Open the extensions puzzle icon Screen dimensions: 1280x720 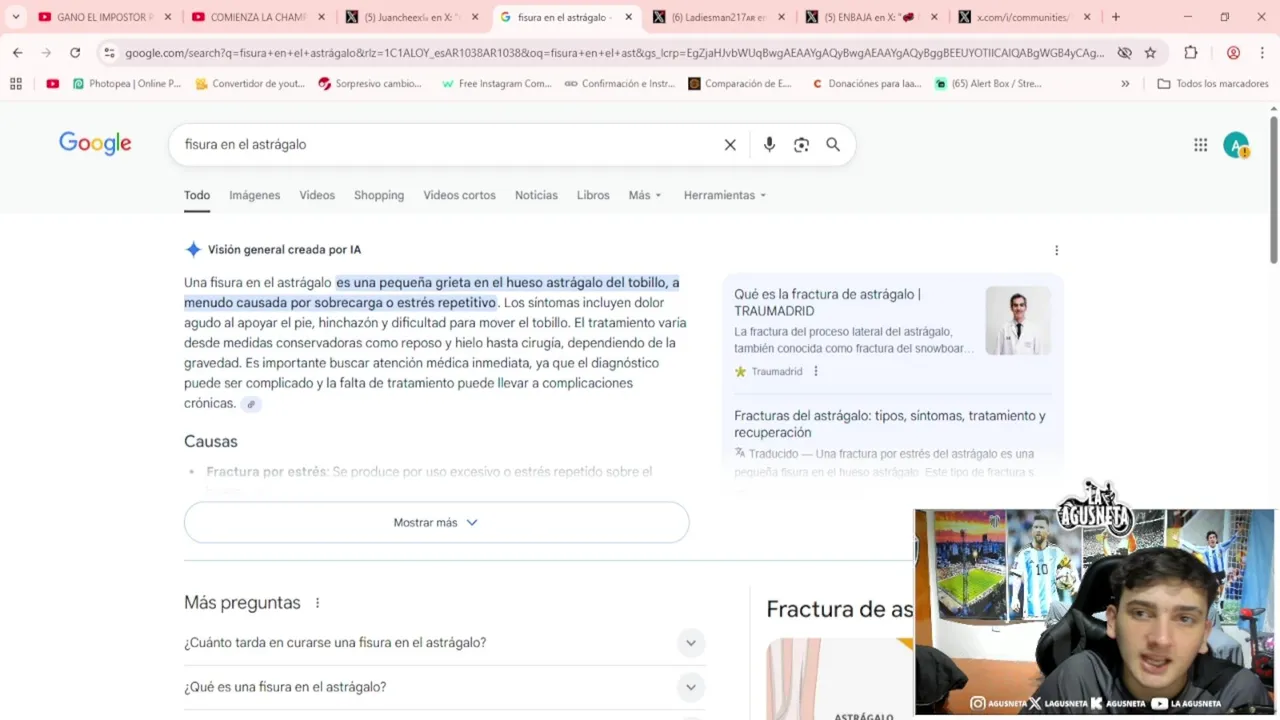tap(1191, 53)
